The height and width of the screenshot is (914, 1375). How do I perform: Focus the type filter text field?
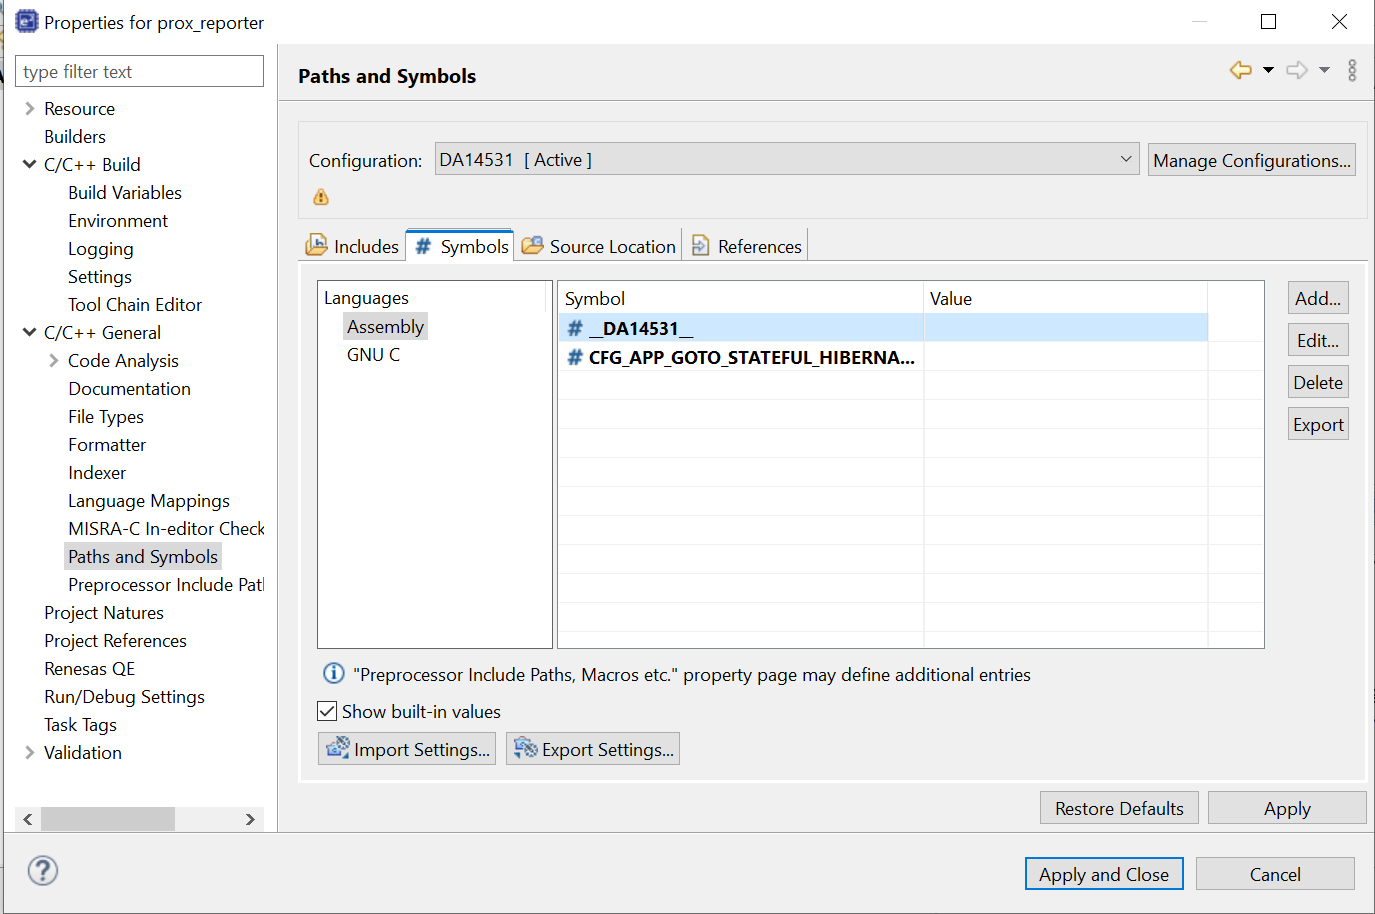139,71
